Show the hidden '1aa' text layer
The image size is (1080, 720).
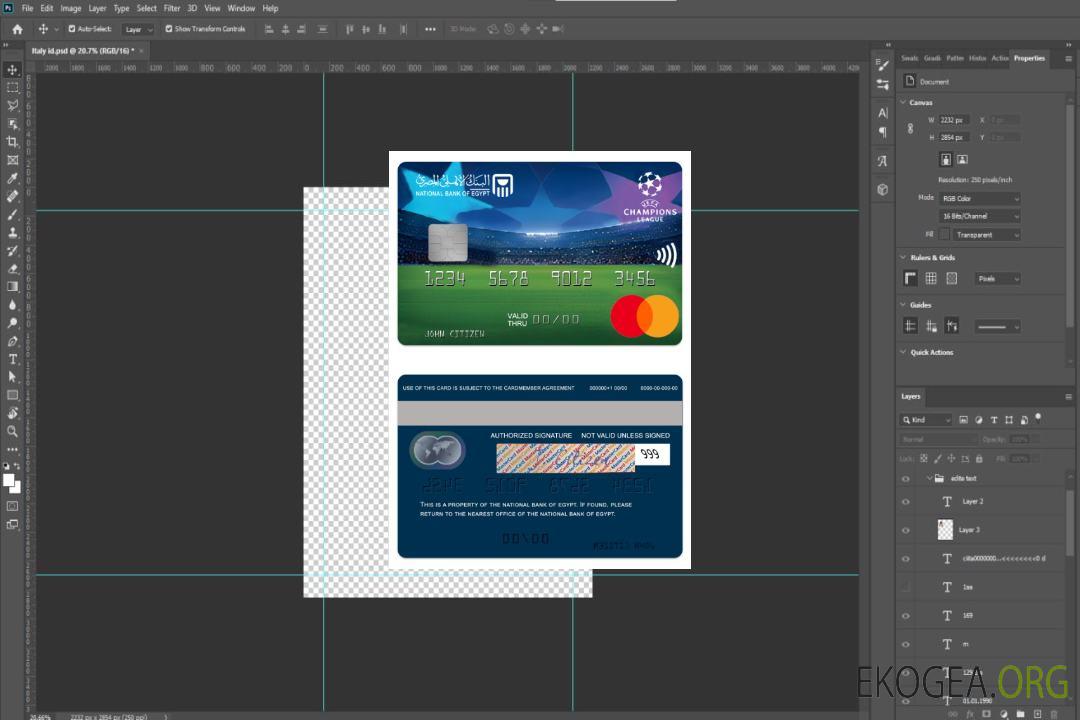906,587
